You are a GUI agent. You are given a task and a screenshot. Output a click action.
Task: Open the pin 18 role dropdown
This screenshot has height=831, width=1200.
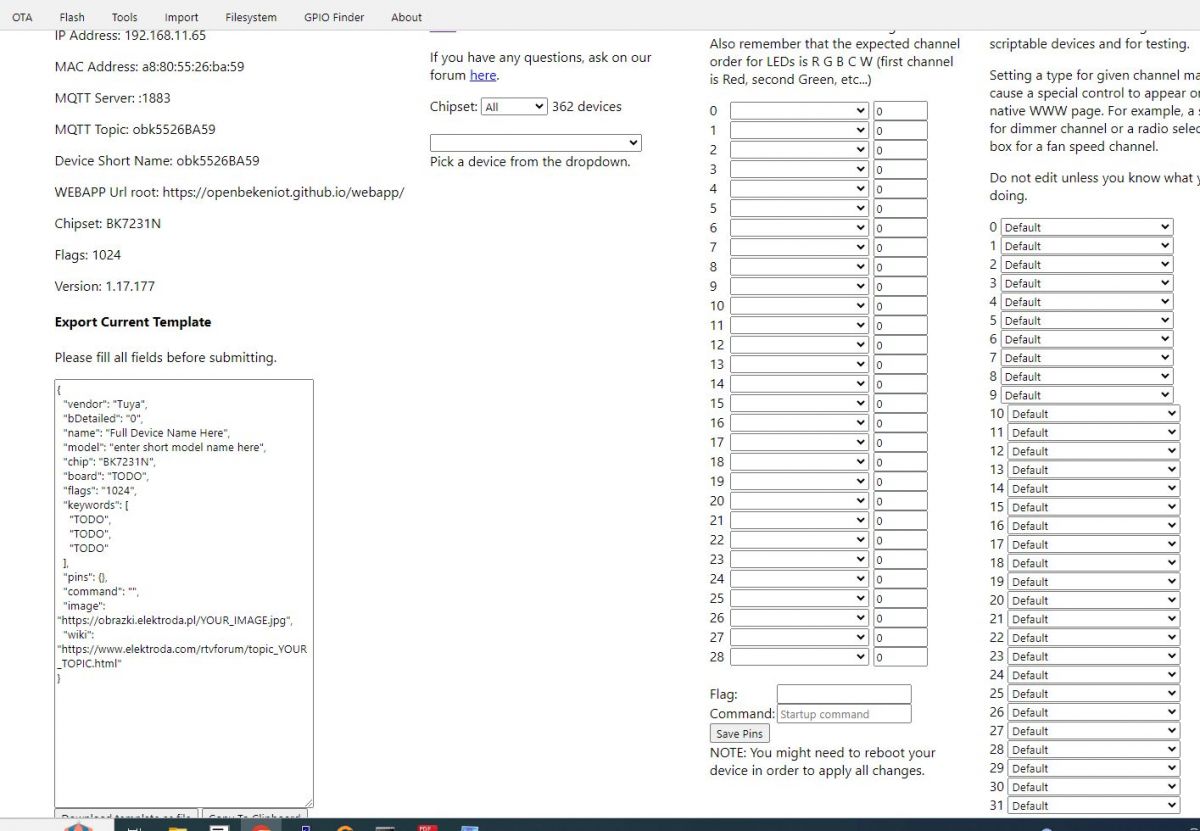click(x=799, y=462)
